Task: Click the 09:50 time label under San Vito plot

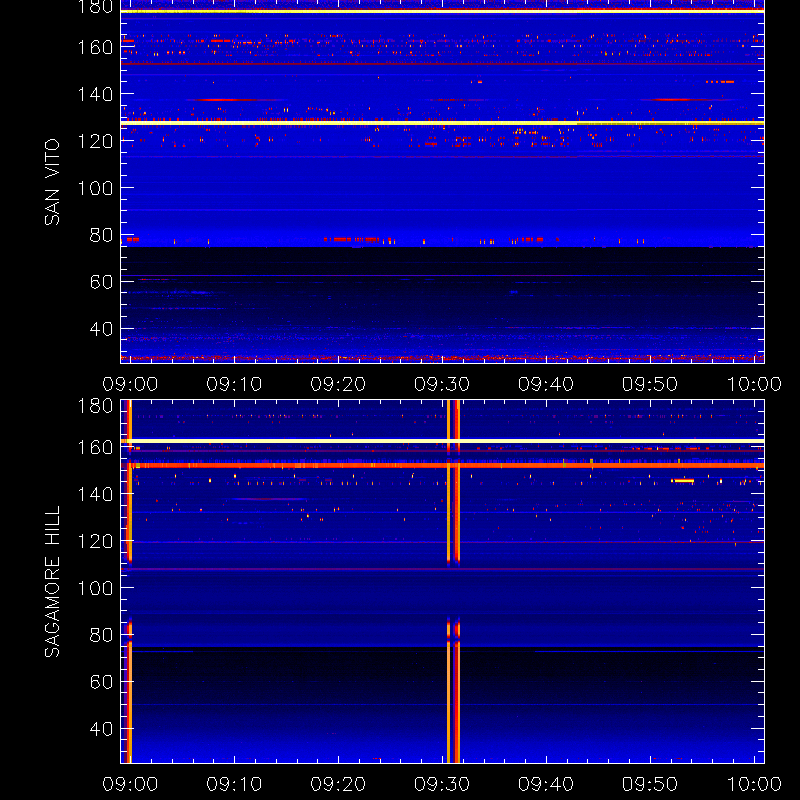Action: tap(649, 384)
